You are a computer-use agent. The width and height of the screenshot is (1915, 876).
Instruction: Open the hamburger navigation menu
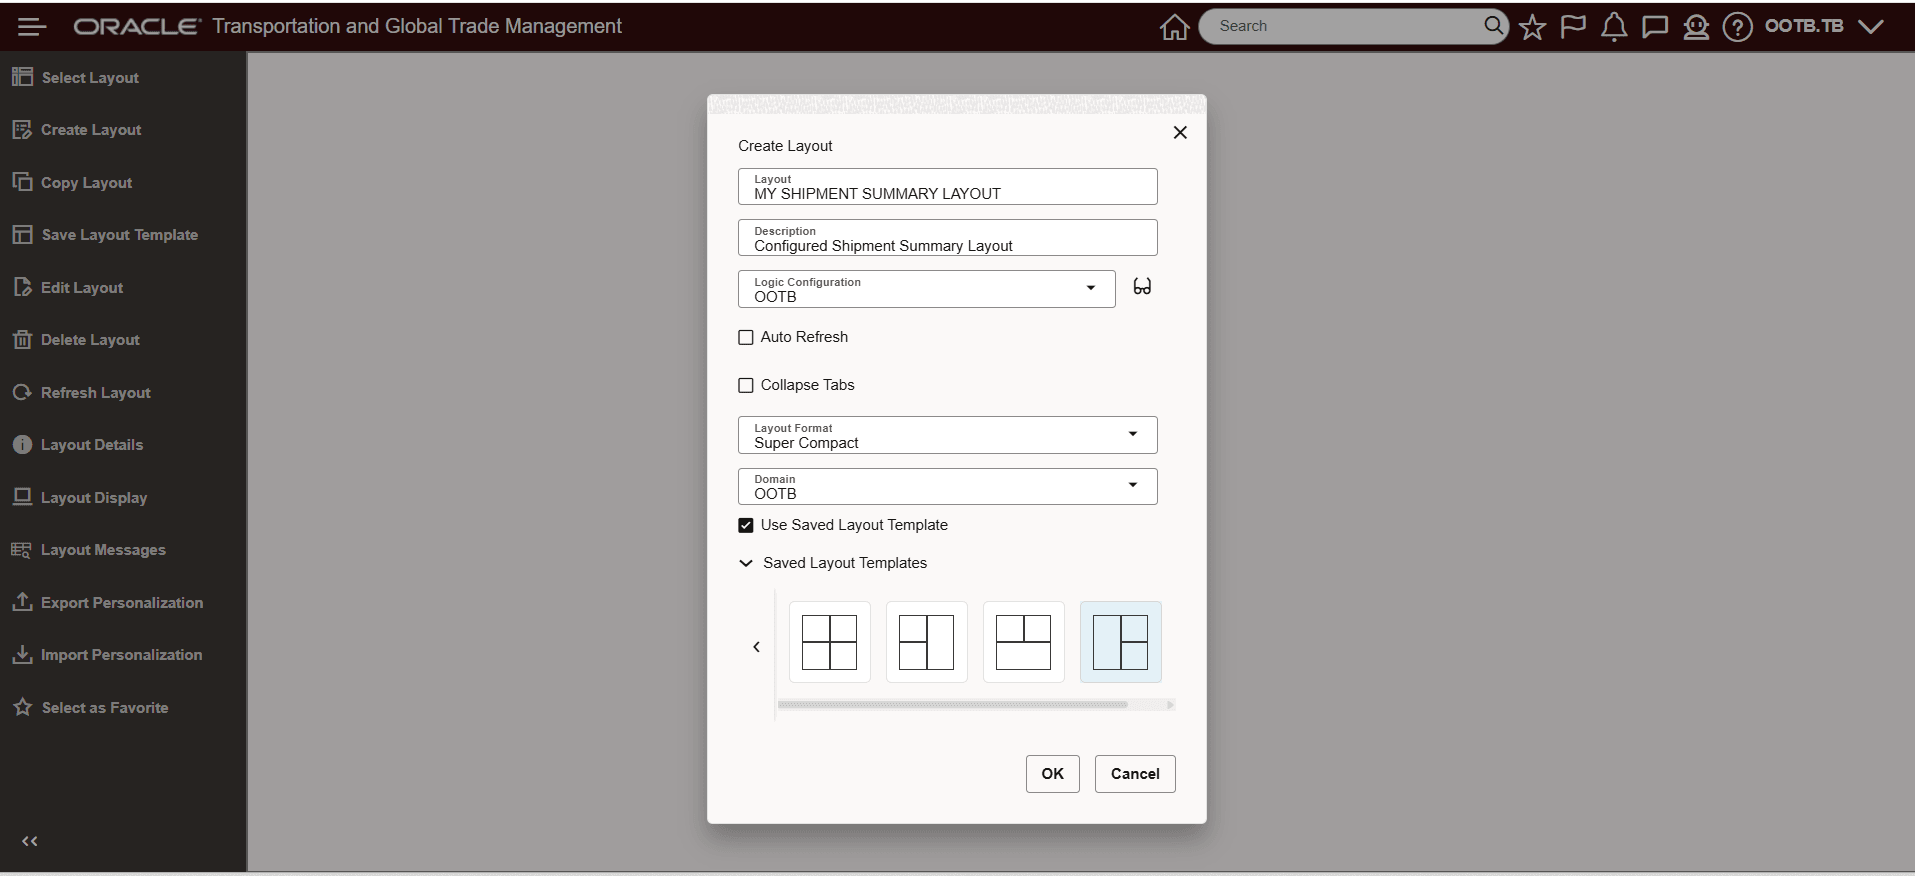32,27
